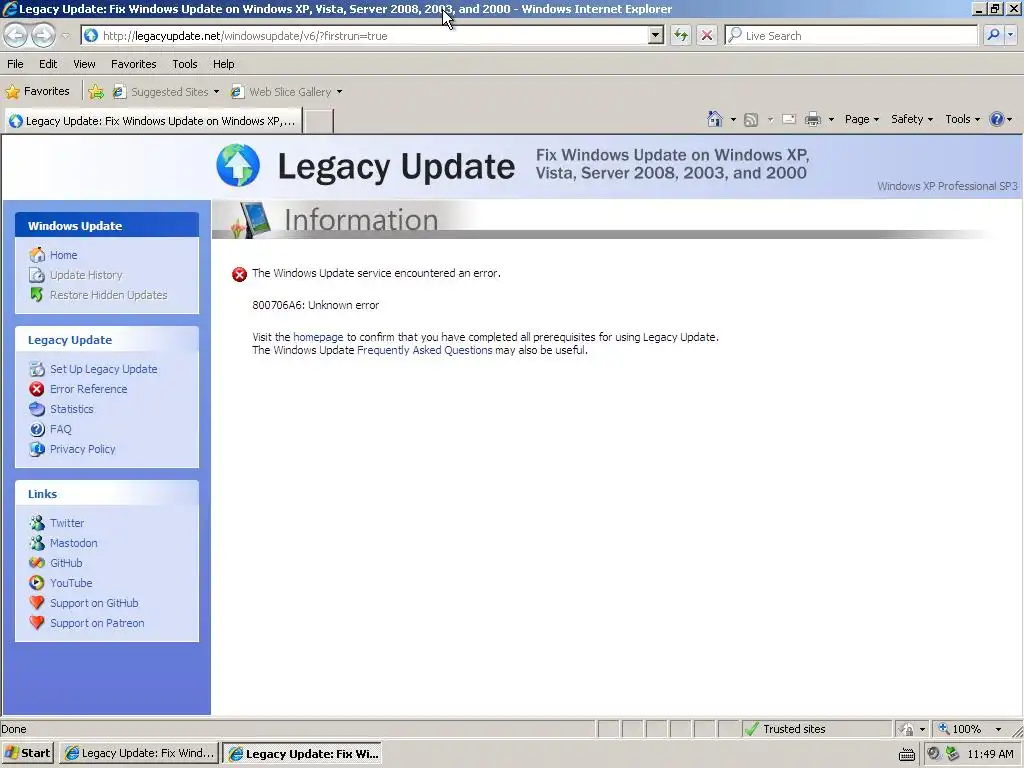Screen dimensions: 1024x768
Task: Click the browser Forward button
Action: tap(43, 35)
